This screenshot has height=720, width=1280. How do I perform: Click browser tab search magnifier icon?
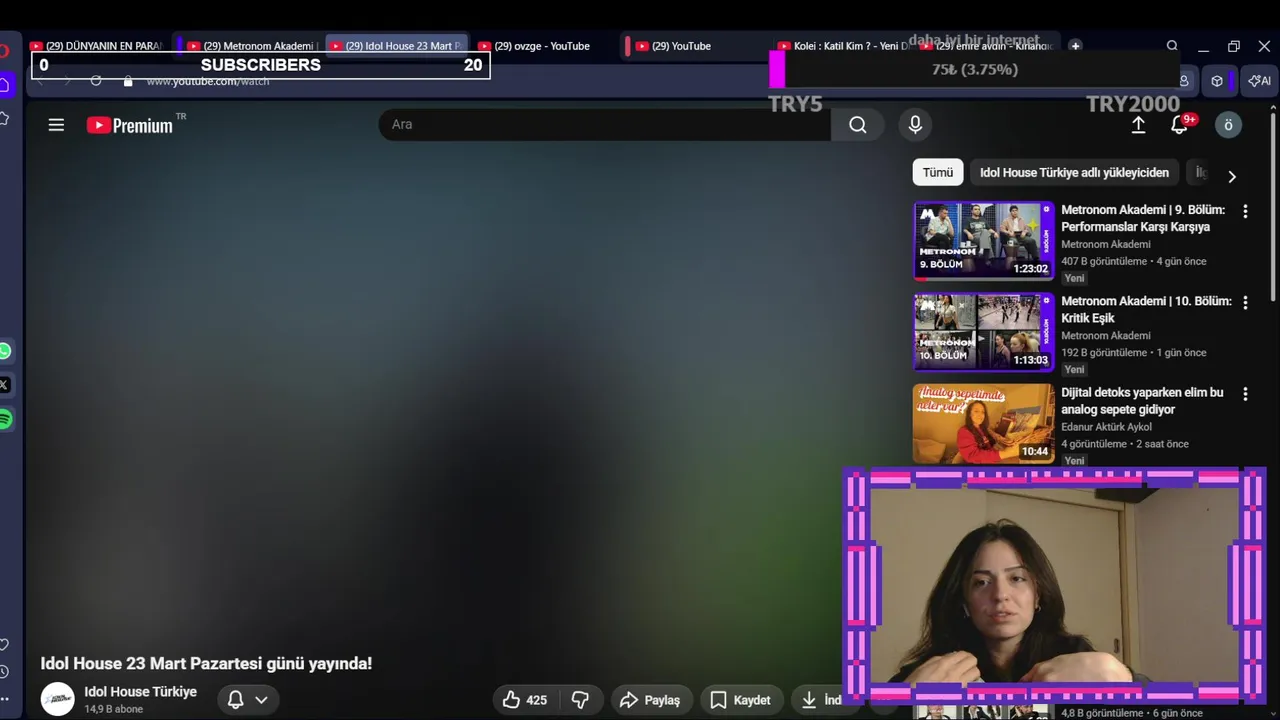(x=1172, y=46)
